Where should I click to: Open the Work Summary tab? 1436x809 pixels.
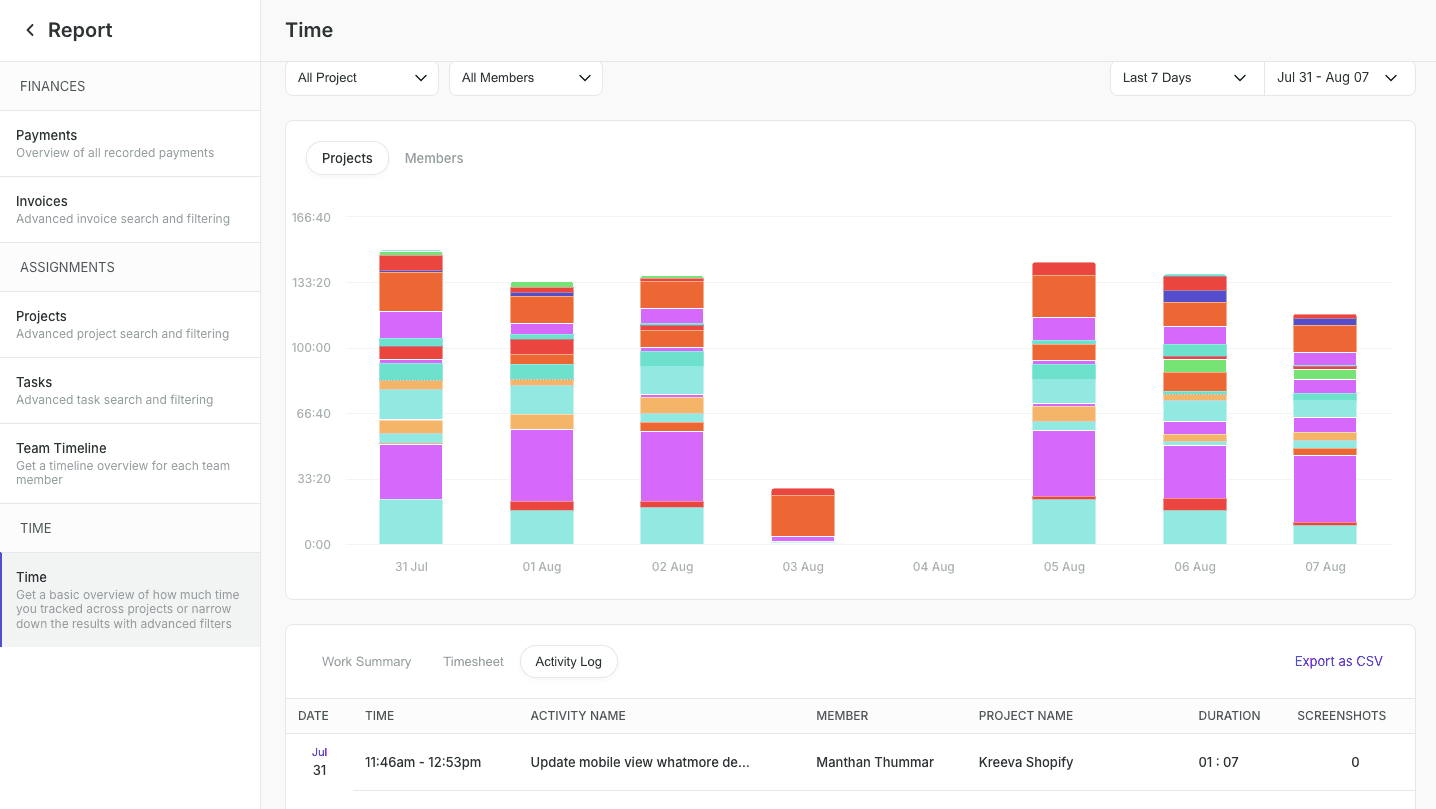pyautogui.click(x=366, y=661)
